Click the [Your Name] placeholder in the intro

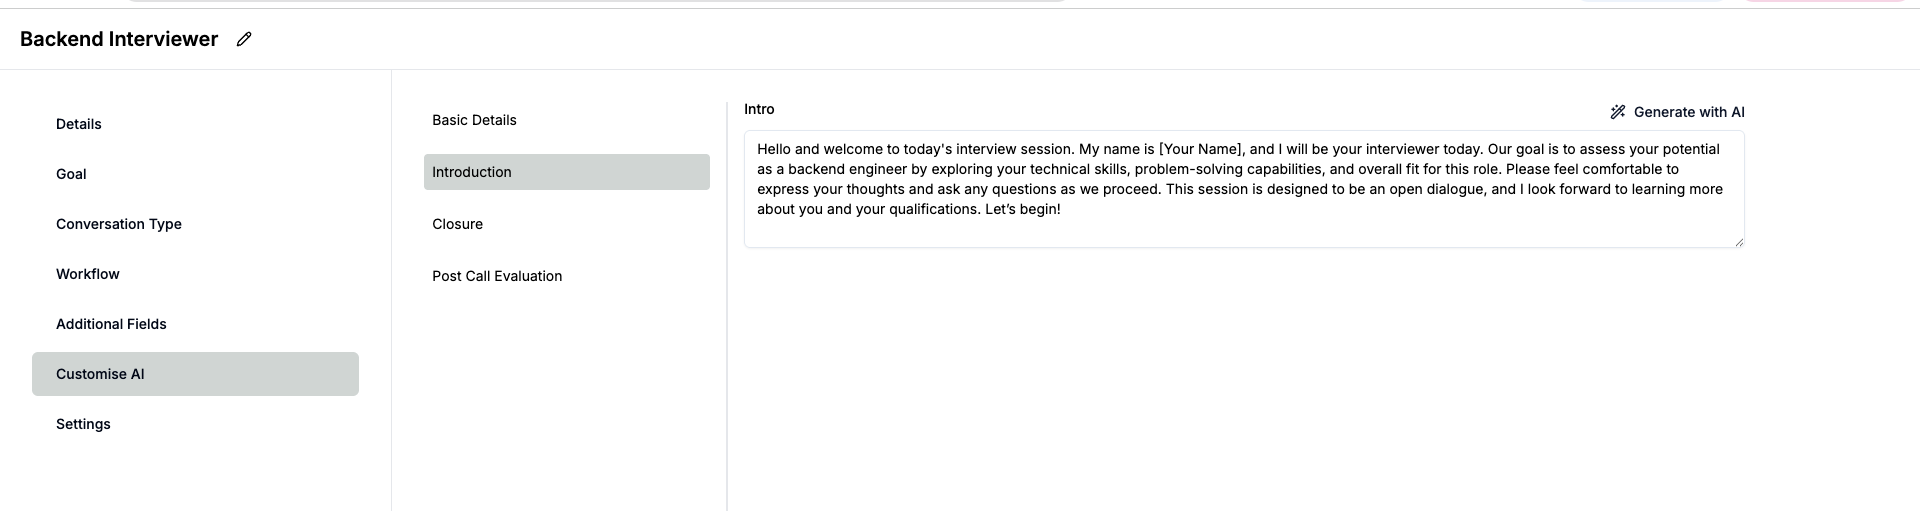(x=1201, y=149)
